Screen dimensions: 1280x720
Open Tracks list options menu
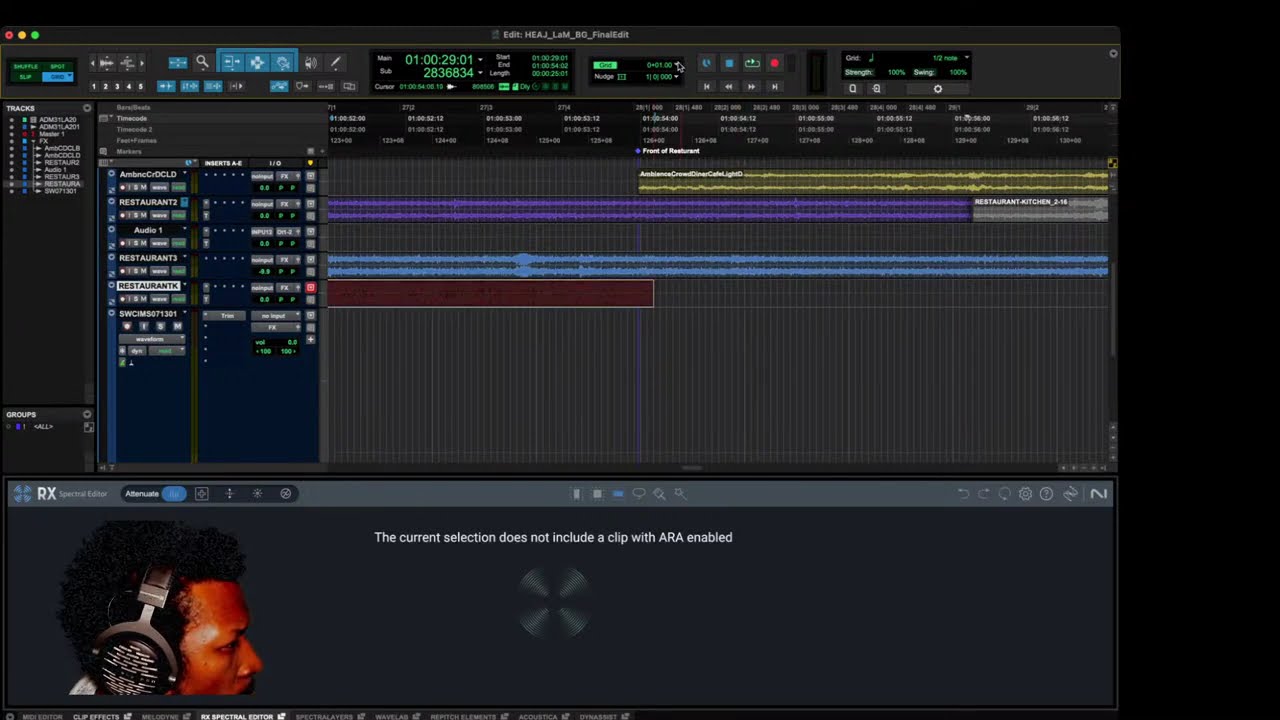(x=87, y=108)
